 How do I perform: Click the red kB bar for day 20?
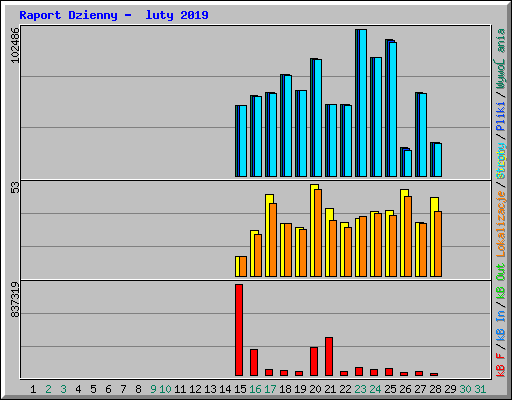[314, 361]
